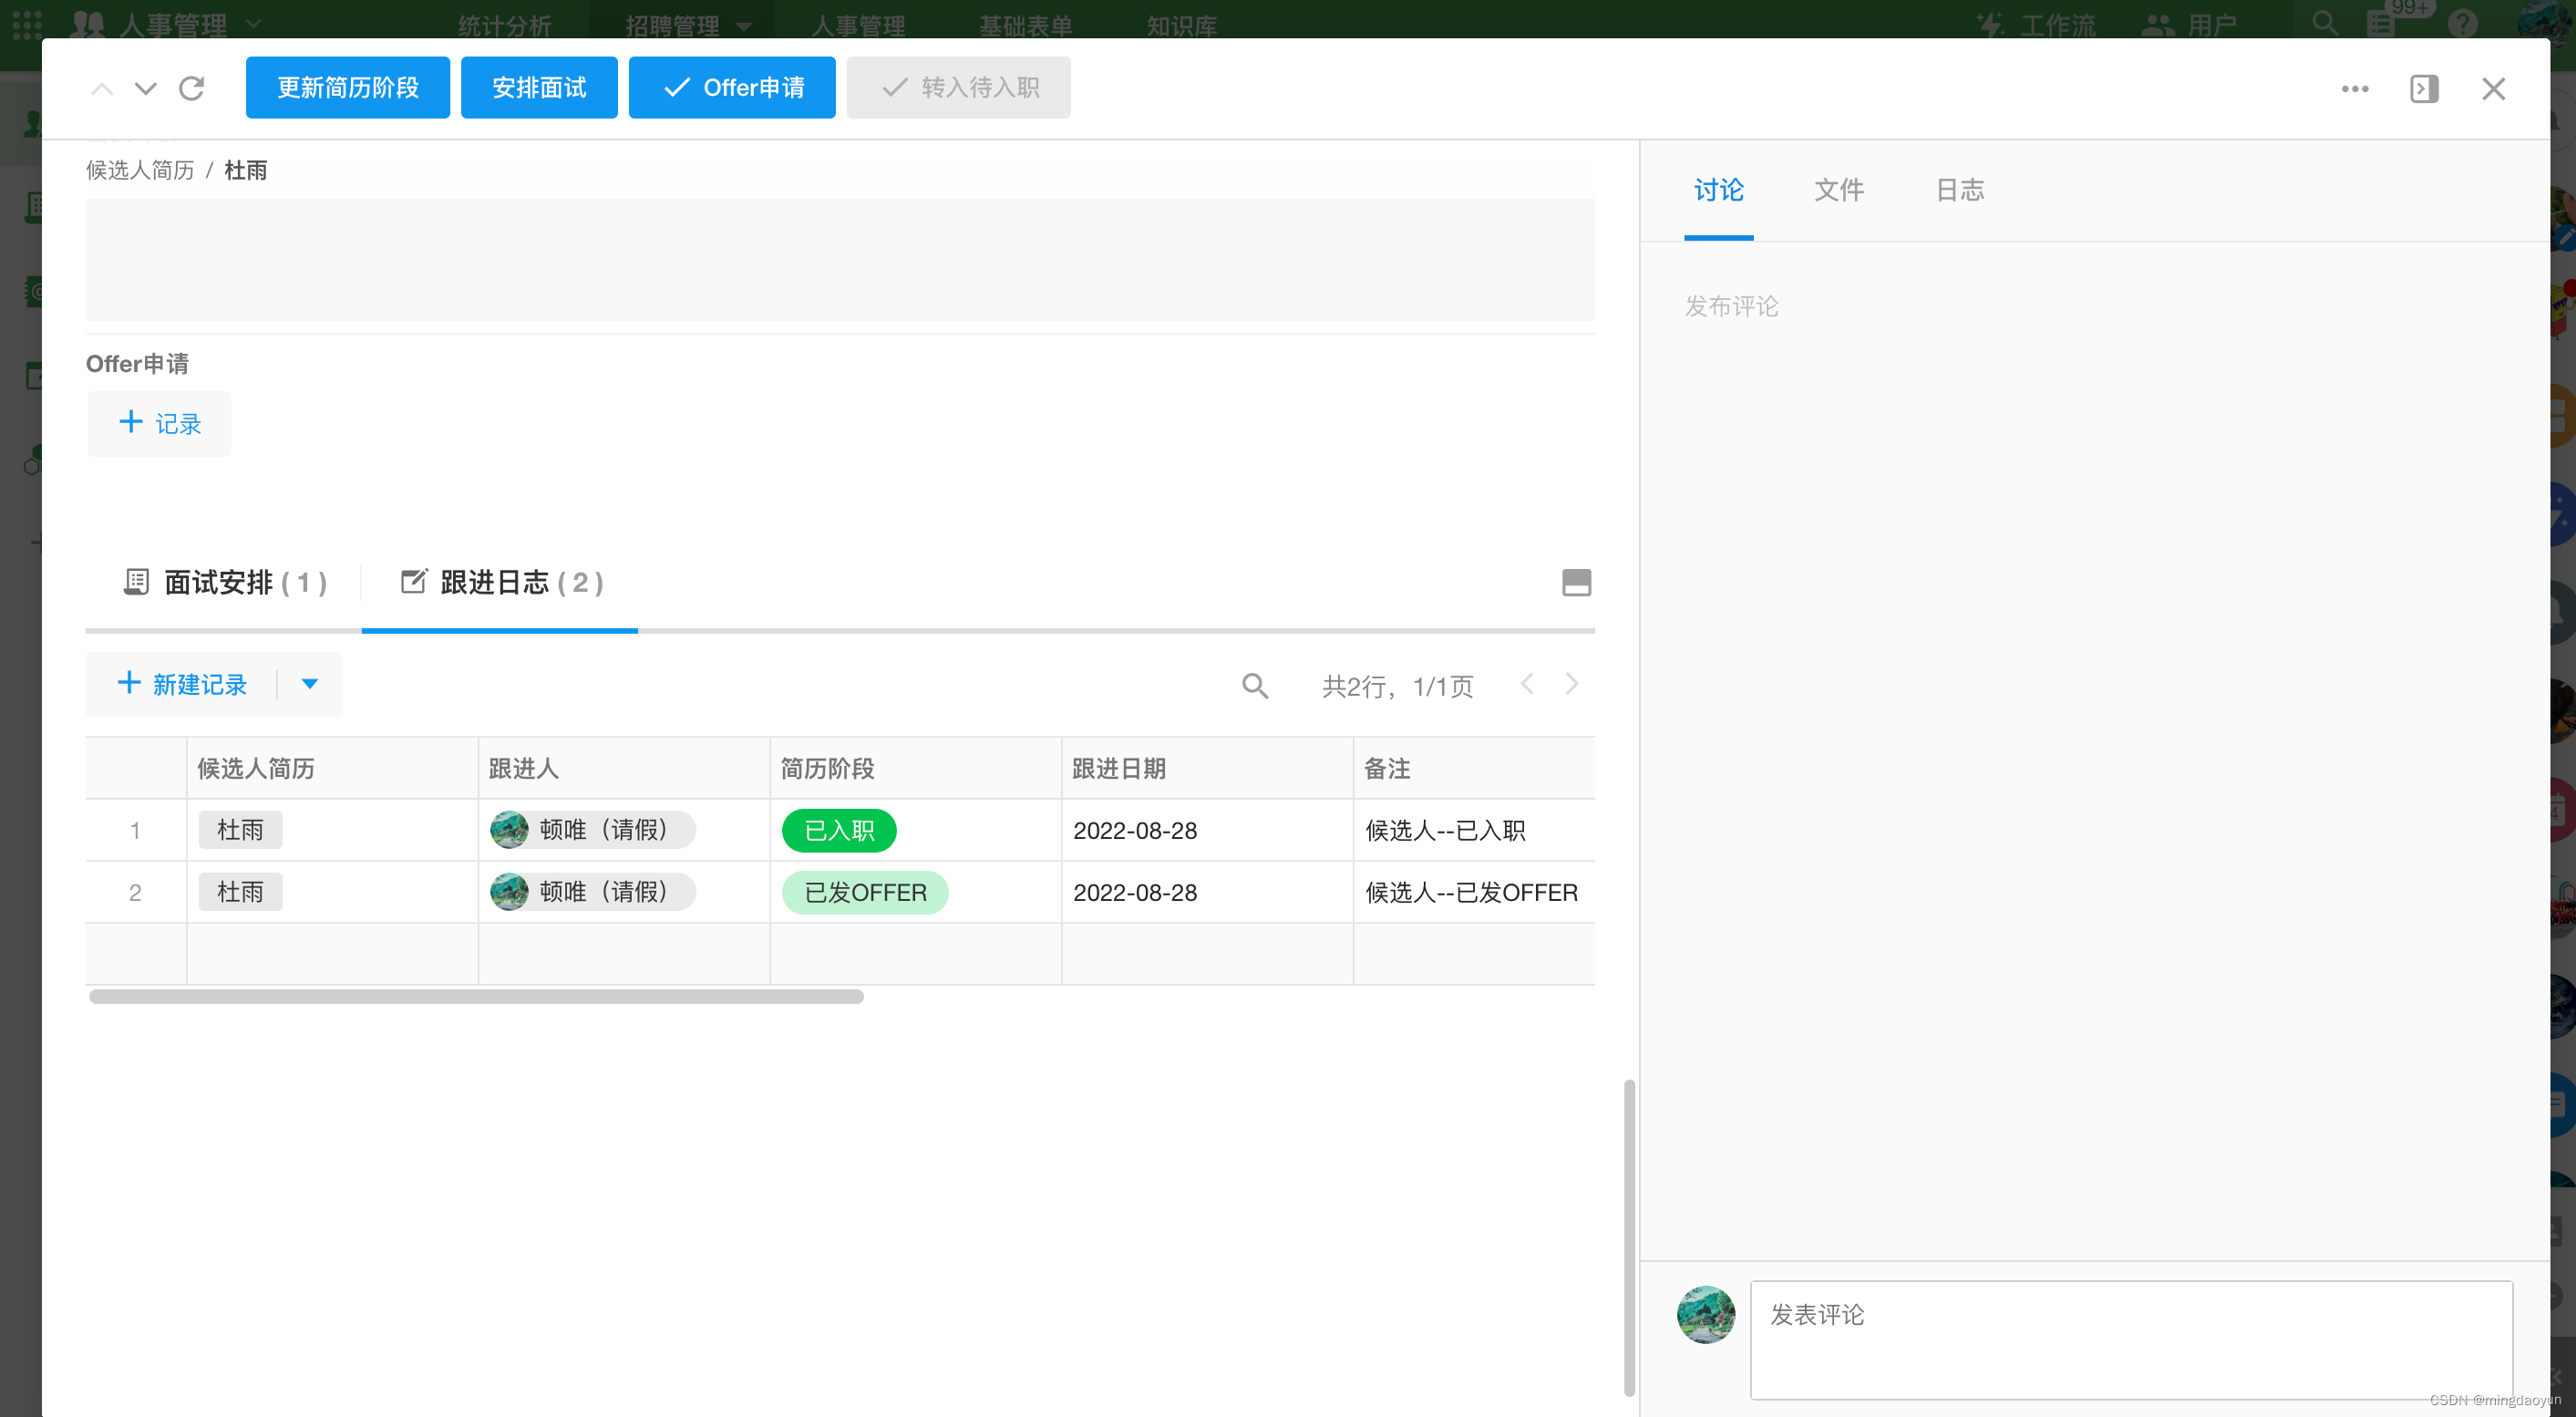Switch to the 日志 tab
2576x1417 pixels.
point(1959,190)
